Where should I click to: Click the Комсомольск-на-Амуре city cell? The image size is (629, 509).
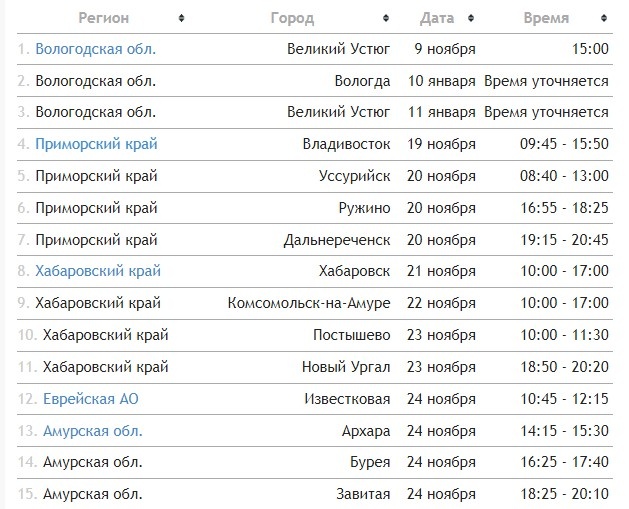[x=309, y=303]
